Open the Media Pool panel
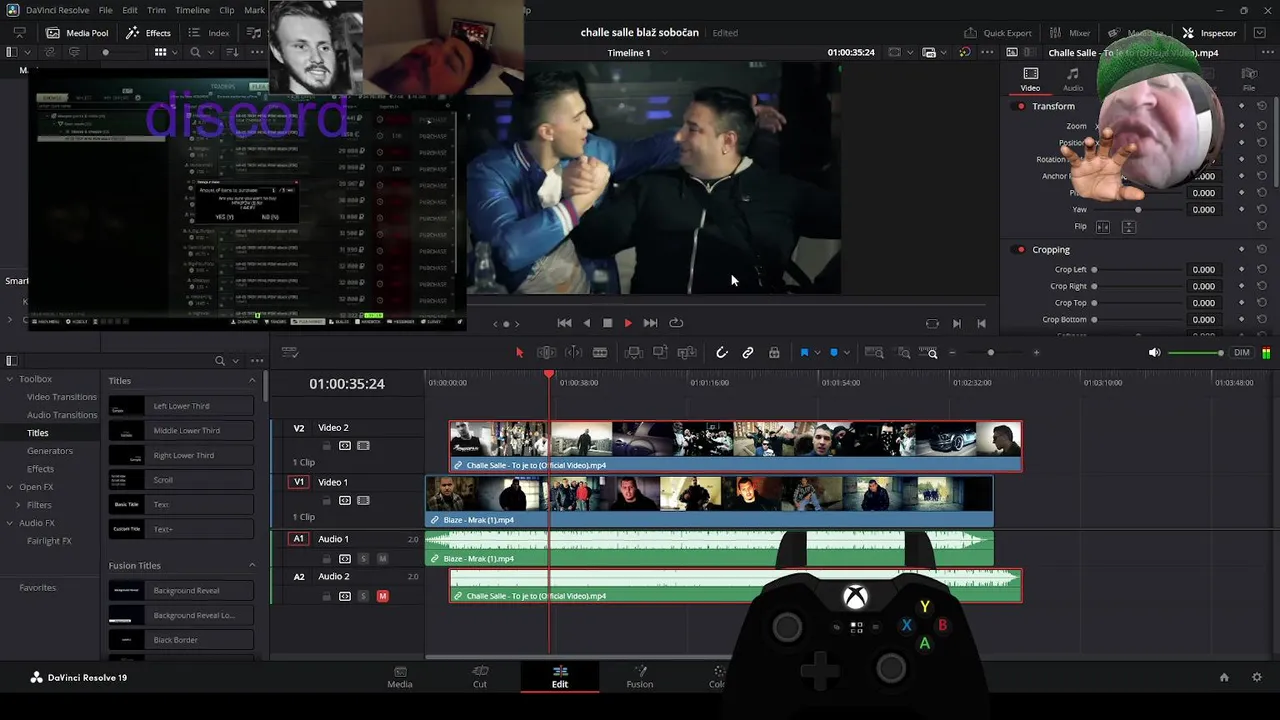 click(x=77, y=33)
